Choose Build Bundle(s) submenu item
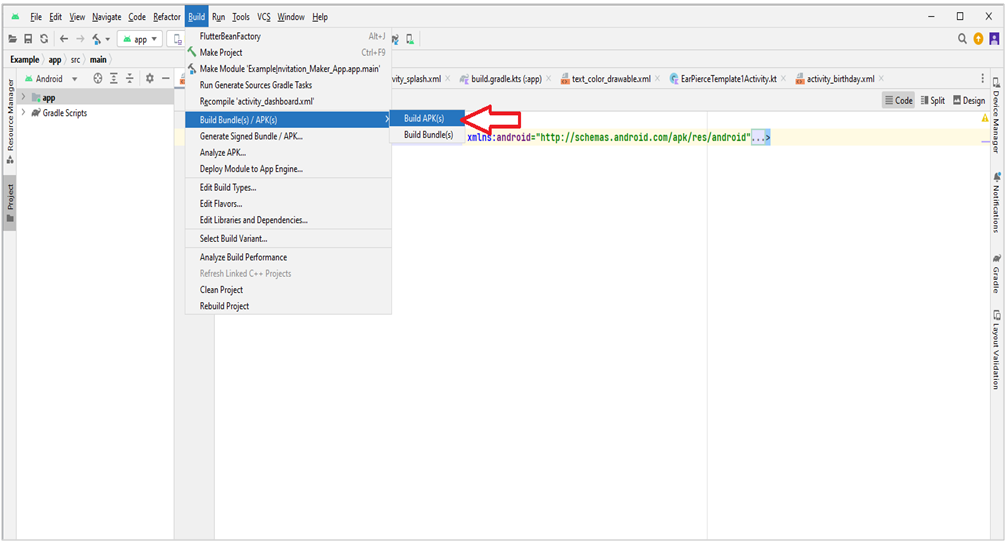Image resolution: width=1007 pixels, height=546 pixels. click(427, 135)
